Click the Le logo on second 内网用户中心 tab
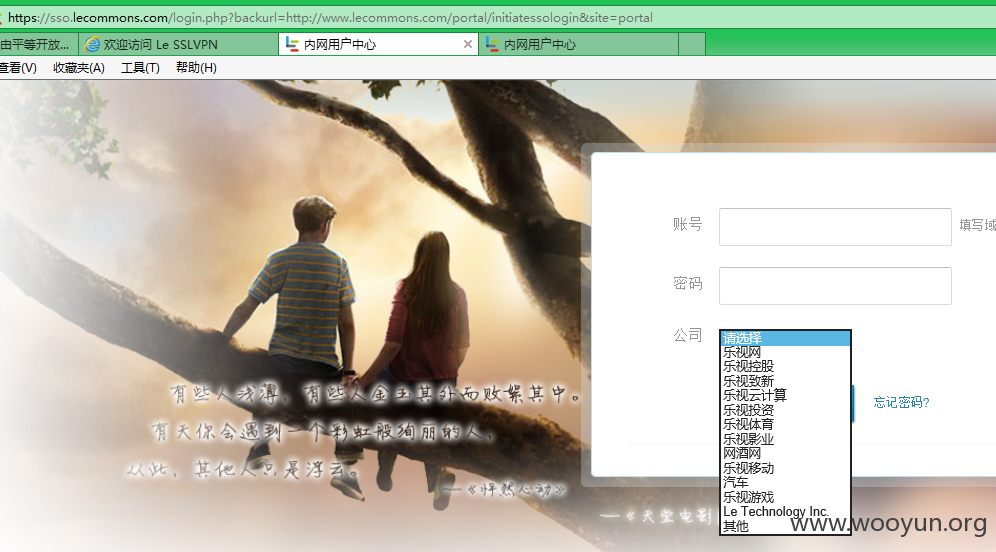Image resolution: width=996 pixels, height=552 pixels. (x=492, y=44)
